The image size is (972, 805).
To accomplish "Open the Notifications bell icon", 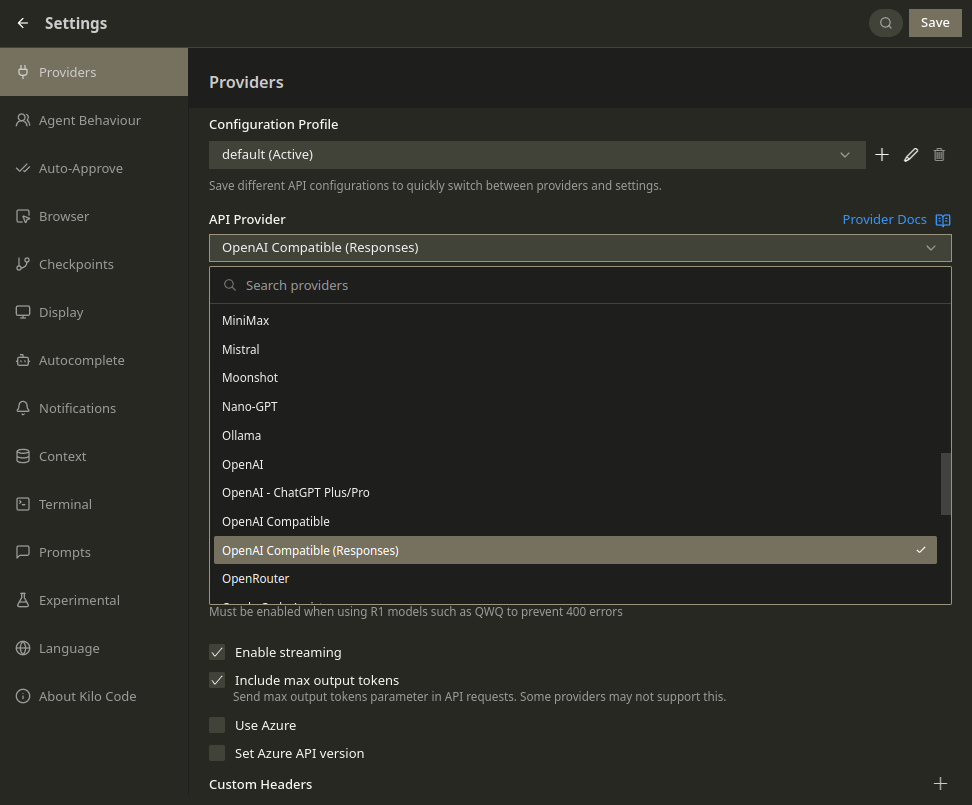I will [x=23, y=408].
